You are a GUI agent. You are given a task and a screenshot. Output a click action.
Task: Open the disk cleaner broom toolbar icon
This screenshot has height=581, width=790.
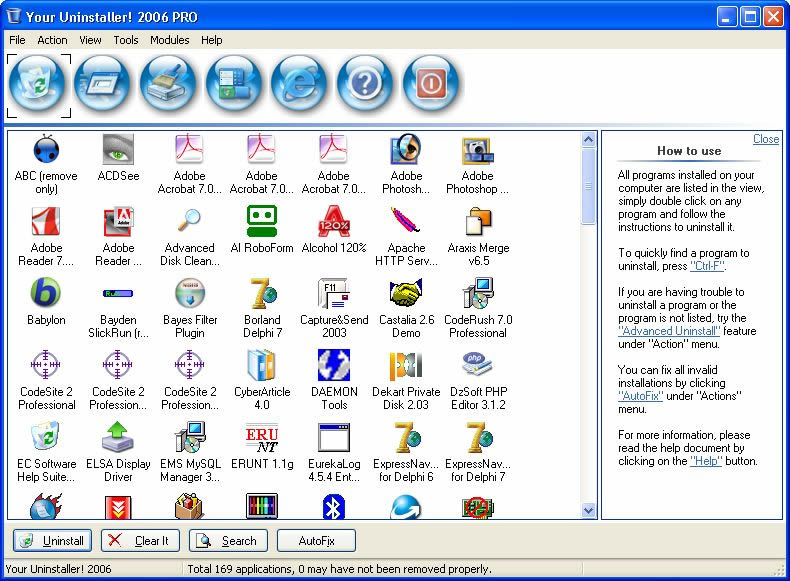pyautogui.click(x=168, y=84)
